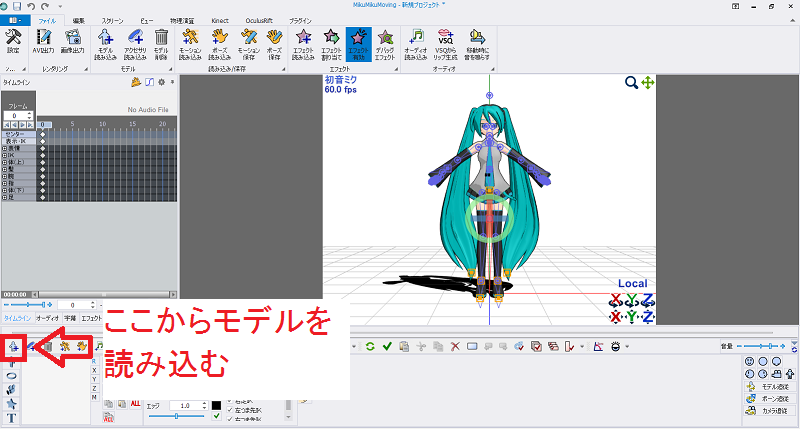Switch to the OculusRift ribbon tab

pyautogui.click(x=259, y=21)
